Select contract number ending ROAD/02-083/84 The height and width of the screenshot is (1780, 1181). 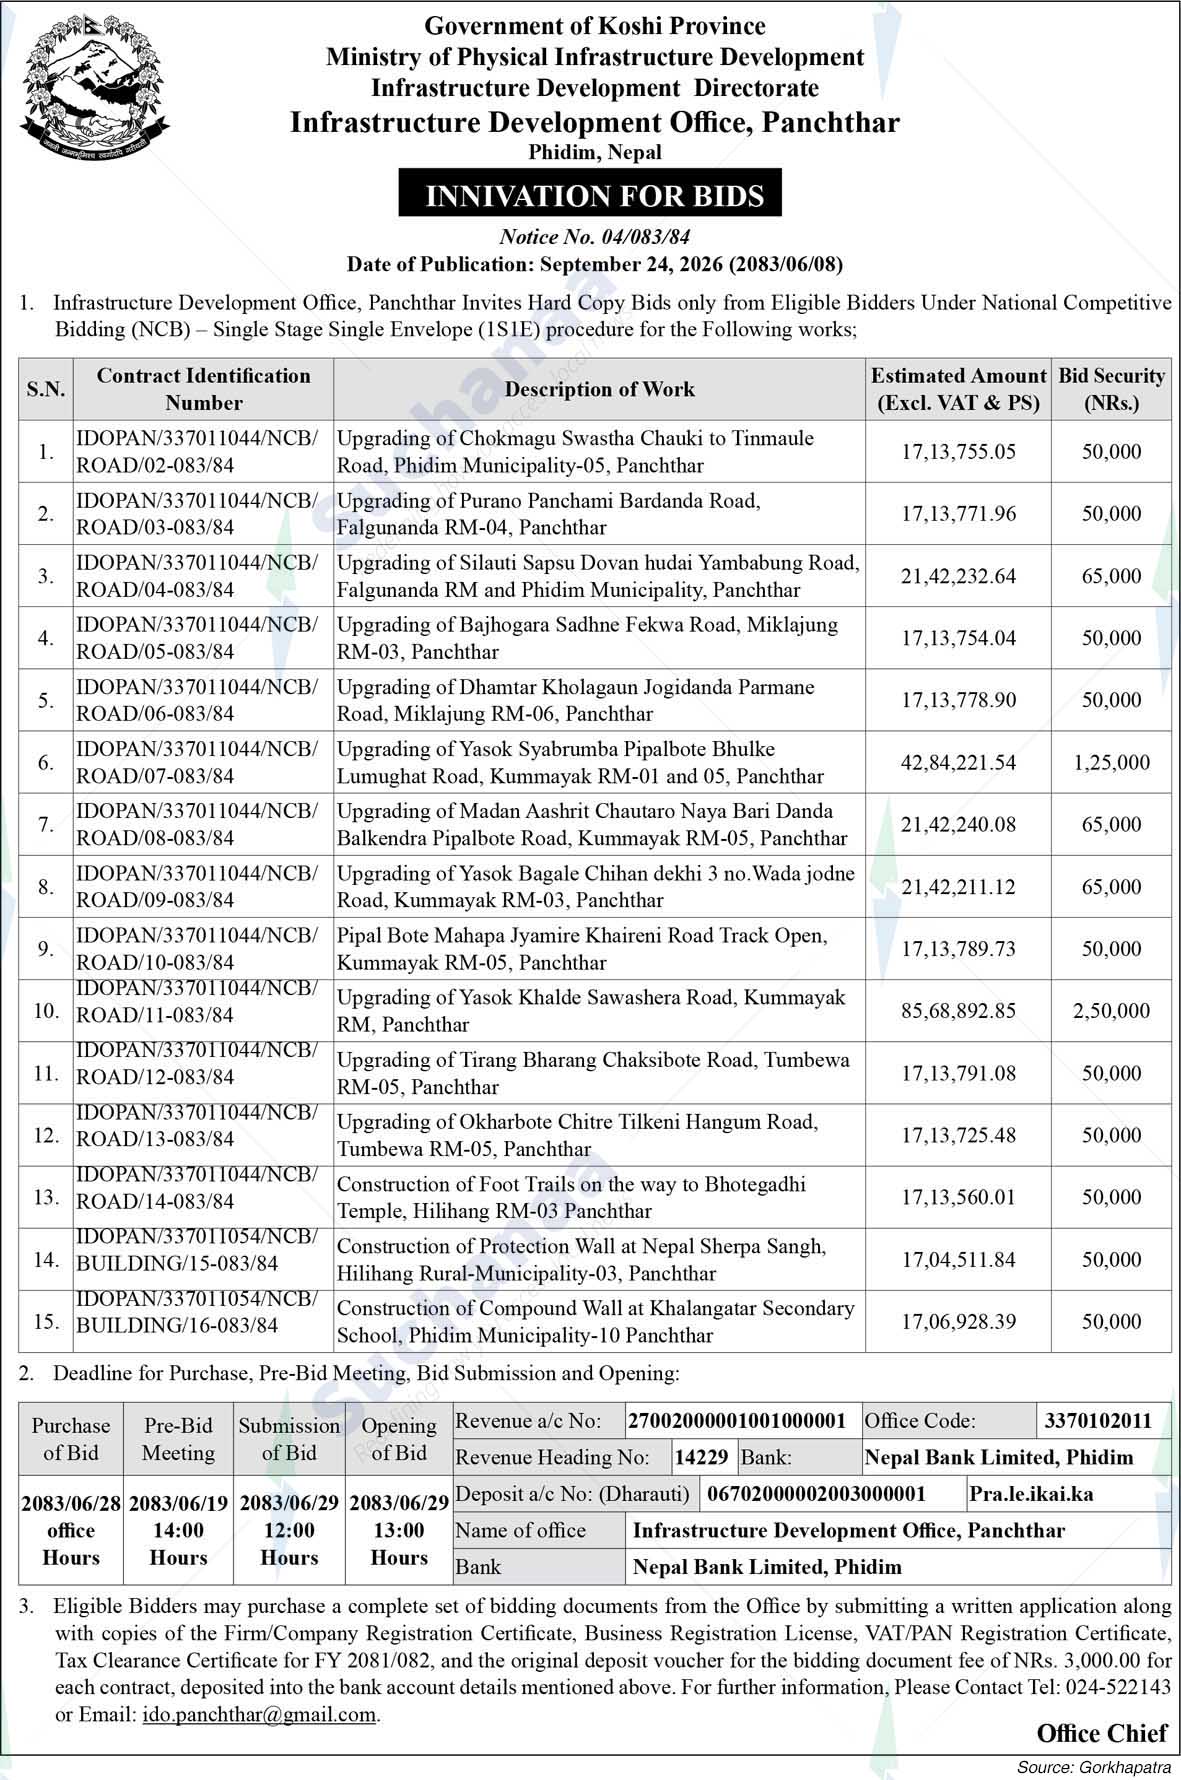click(x=197, y=452)
